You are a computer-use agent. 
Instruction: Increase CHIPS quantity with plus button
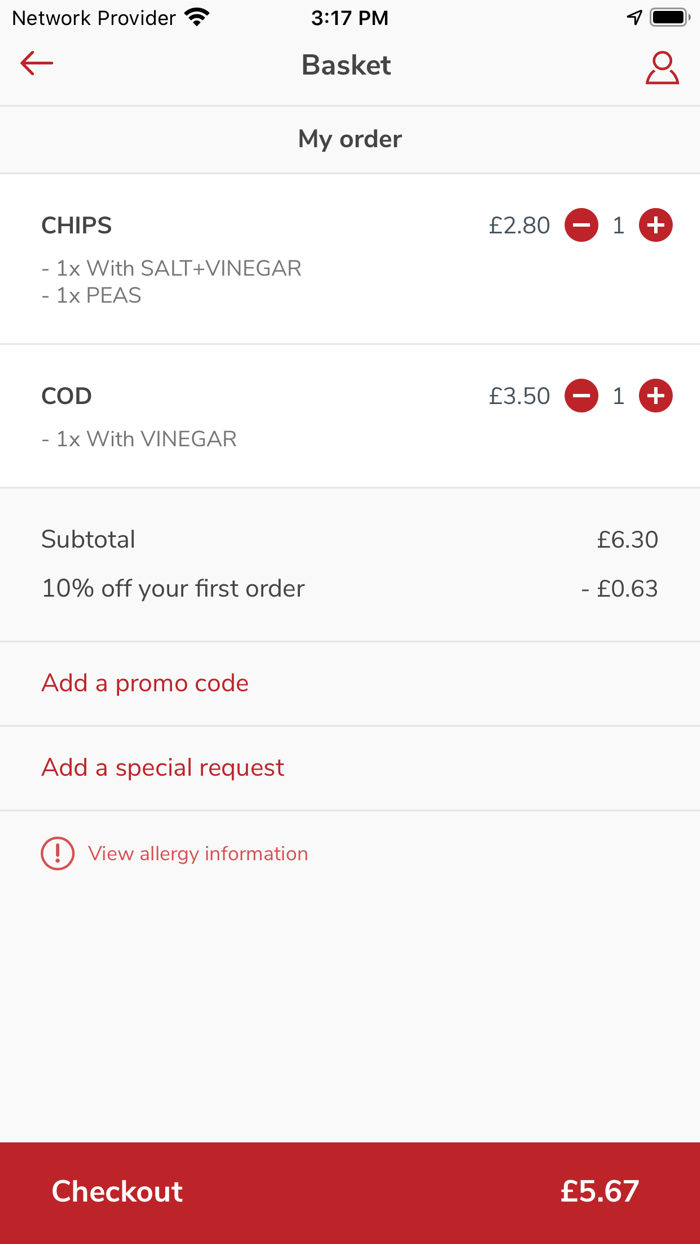pyautogui.click(x=656, y=226)
